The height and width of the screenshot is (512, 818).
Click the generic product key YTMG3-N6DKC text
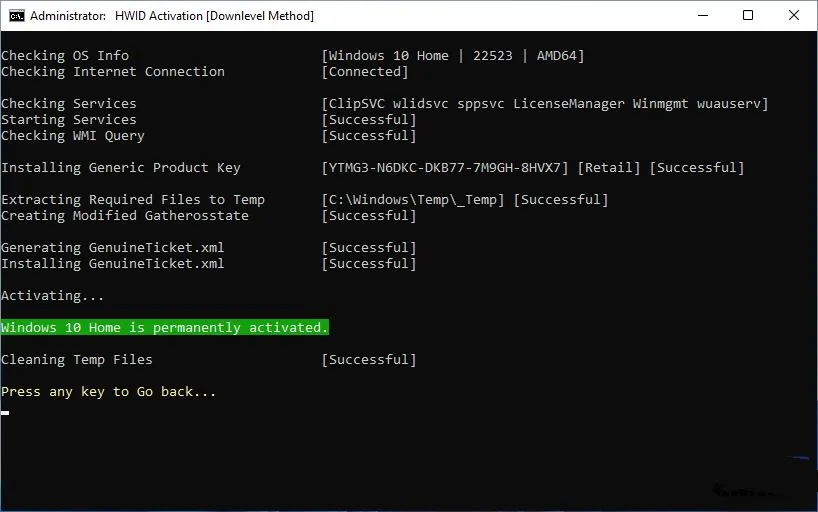tap(445, 168)
